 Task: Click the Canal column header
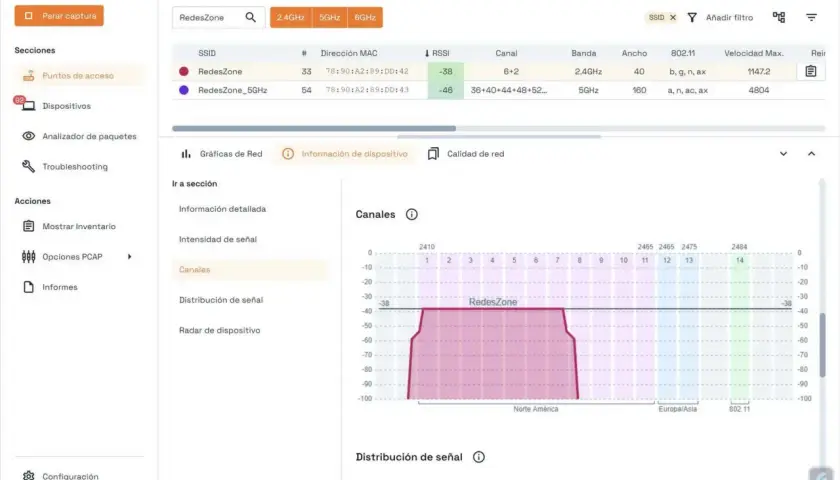(506, 53)
